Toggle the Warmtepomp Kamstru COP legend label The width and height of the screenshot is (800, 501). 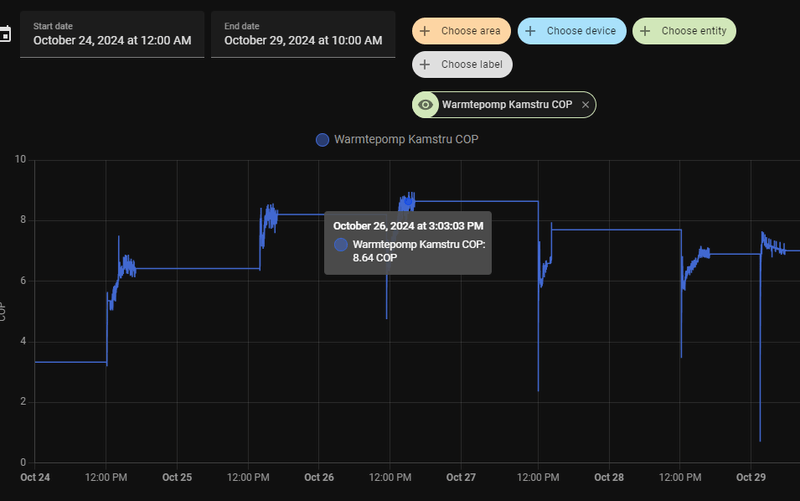406,140
